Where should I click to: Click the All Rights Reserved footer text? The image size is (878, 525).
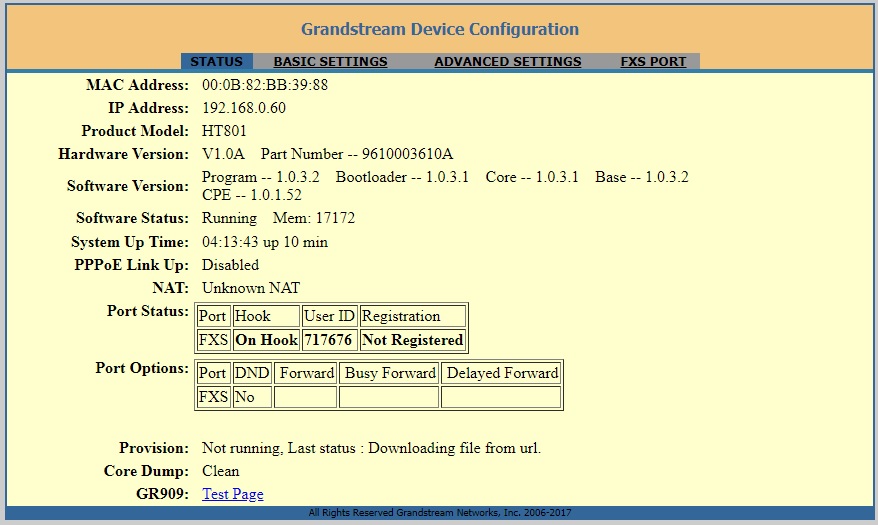440,513
